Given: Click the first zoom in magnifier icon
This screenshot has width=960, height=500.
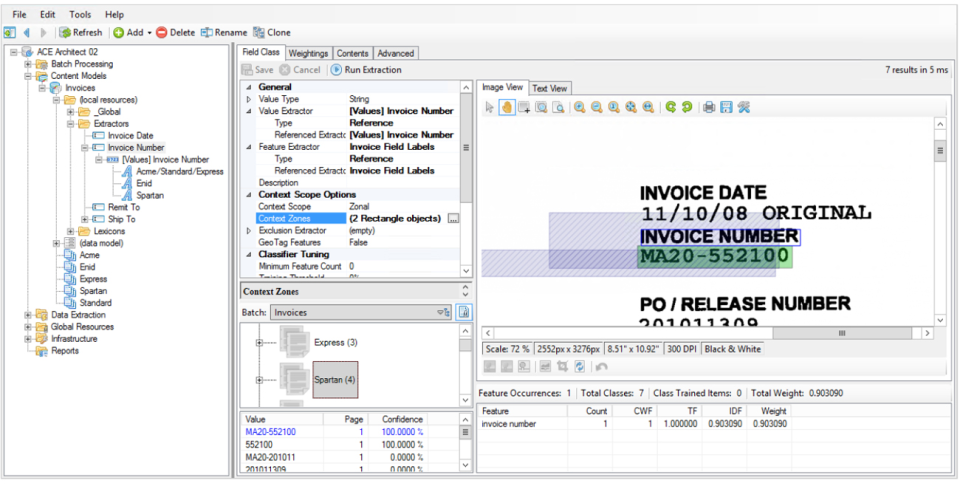Looking at the screenshot, I should click(579, 107).
